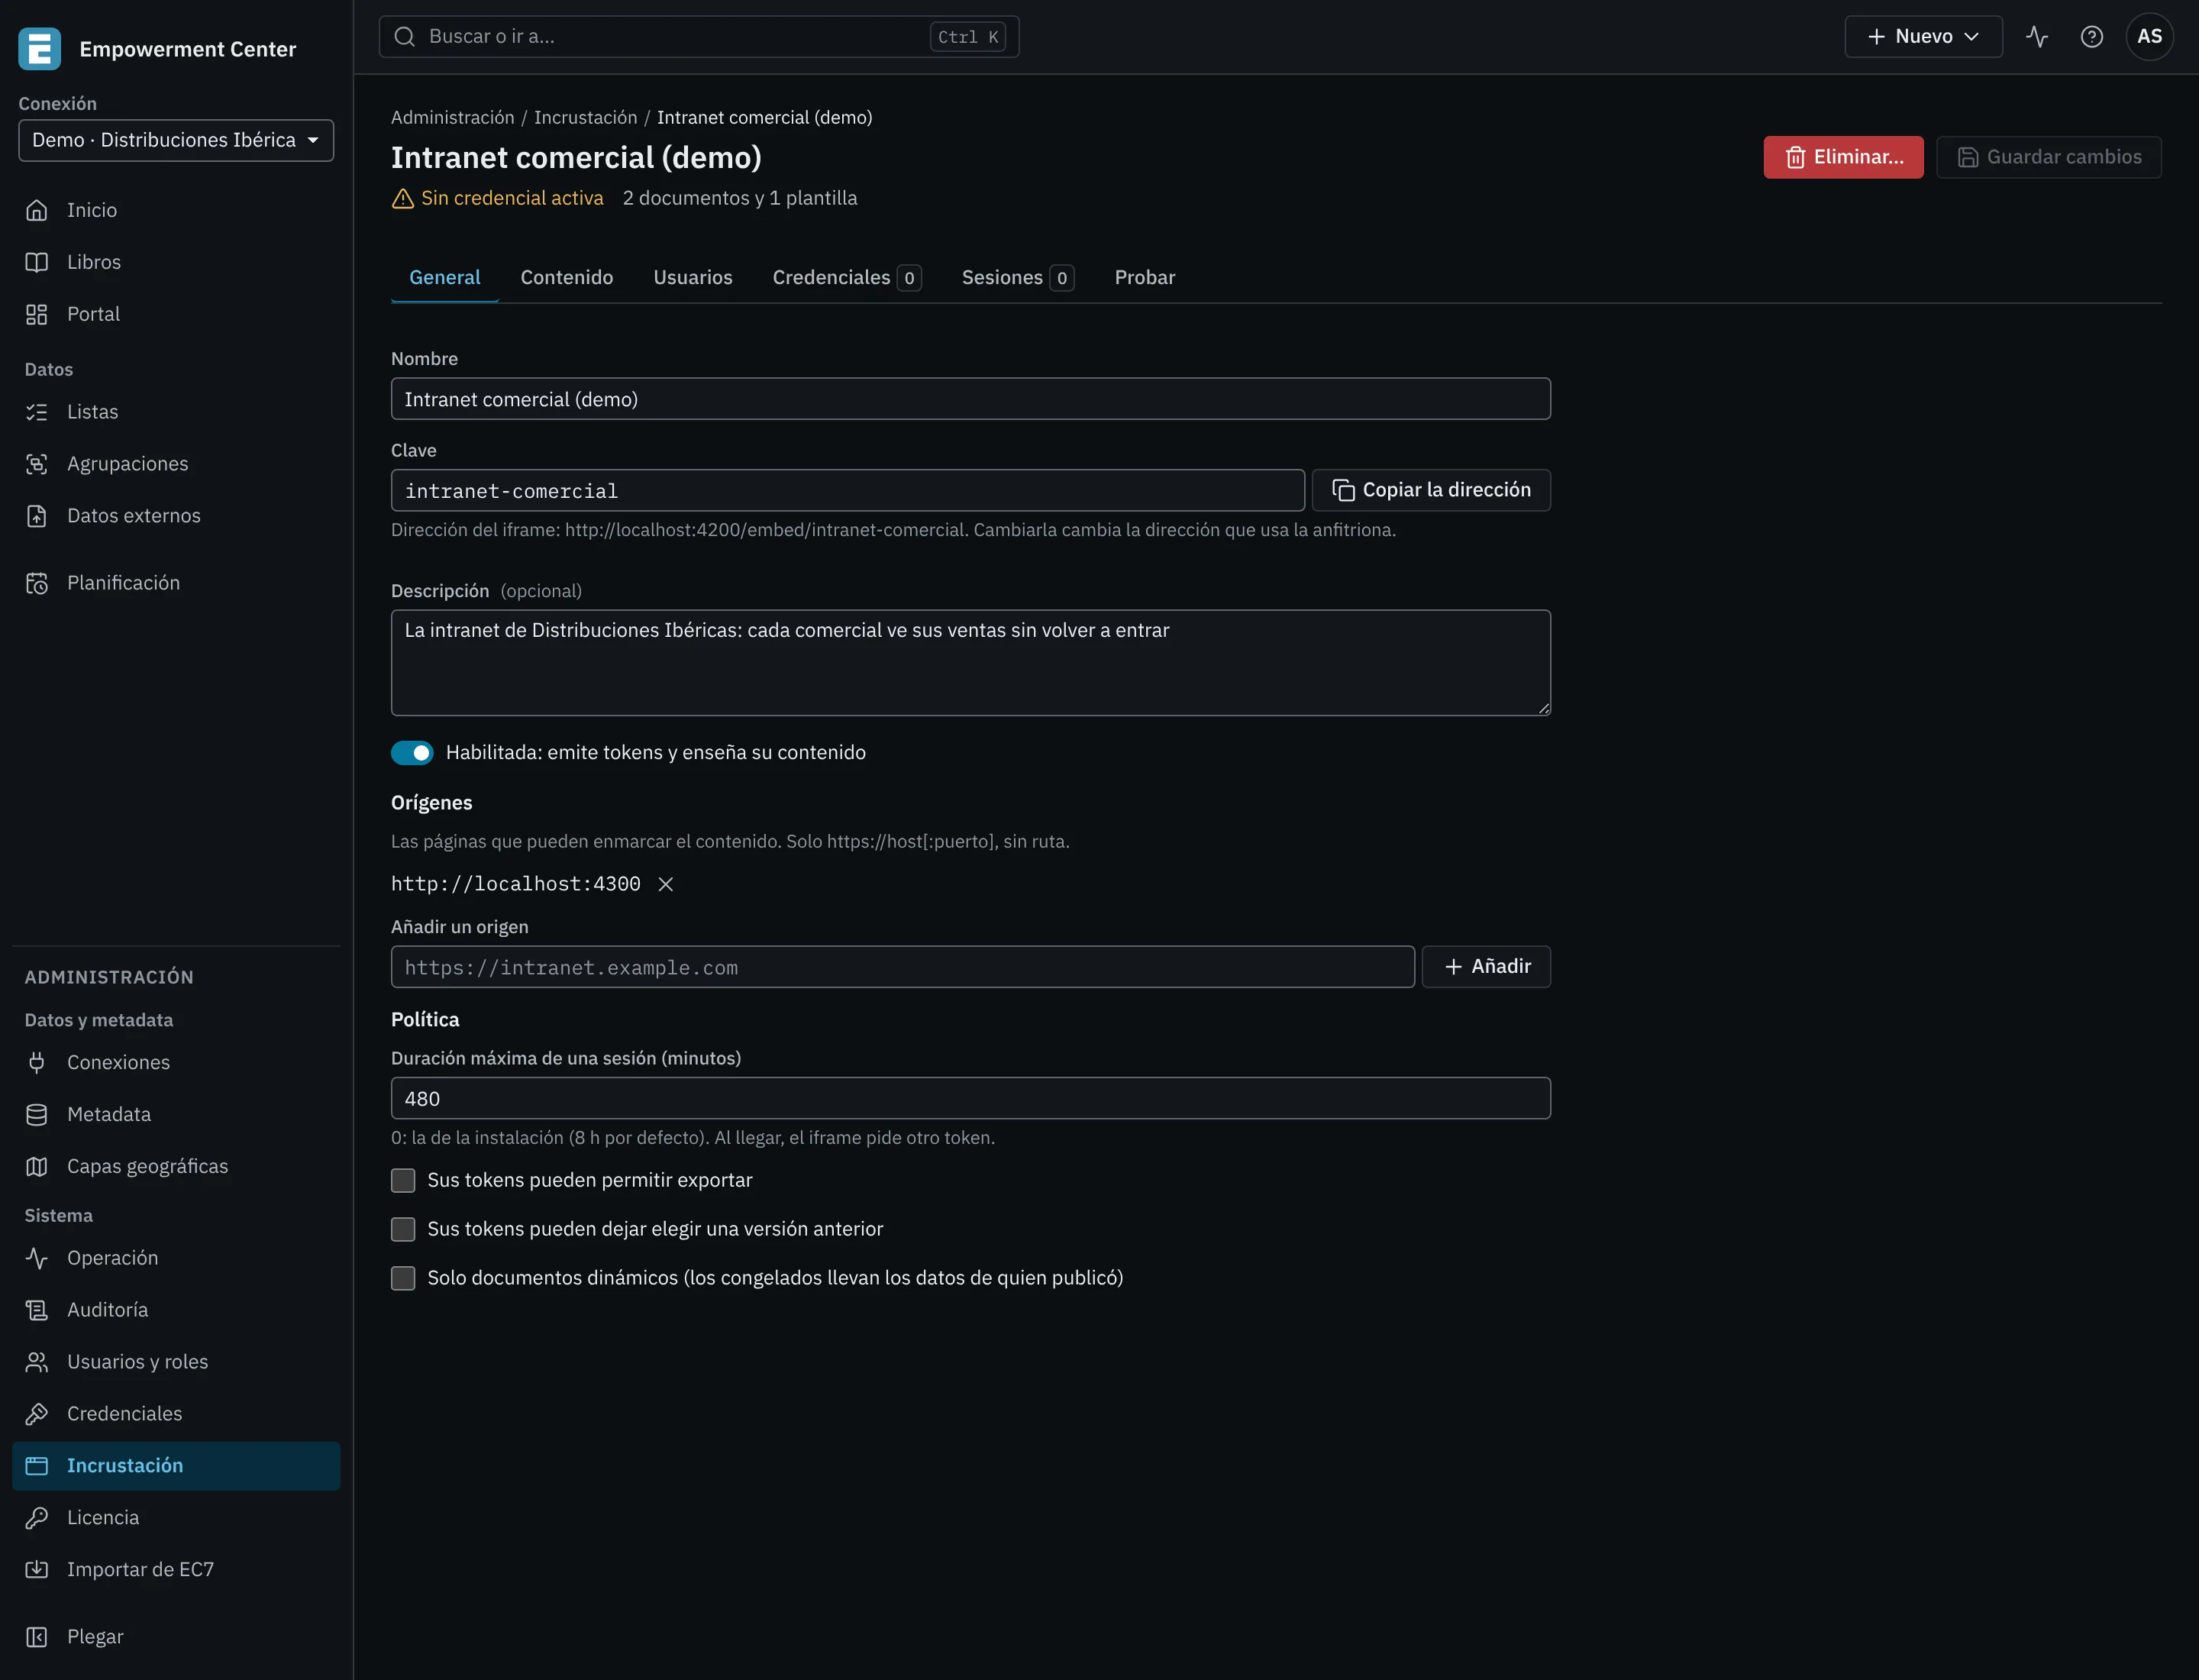Focus the Buscar o ir a search box
This screenshot has height=1680, width=2199.
click(x=699, y=37)
